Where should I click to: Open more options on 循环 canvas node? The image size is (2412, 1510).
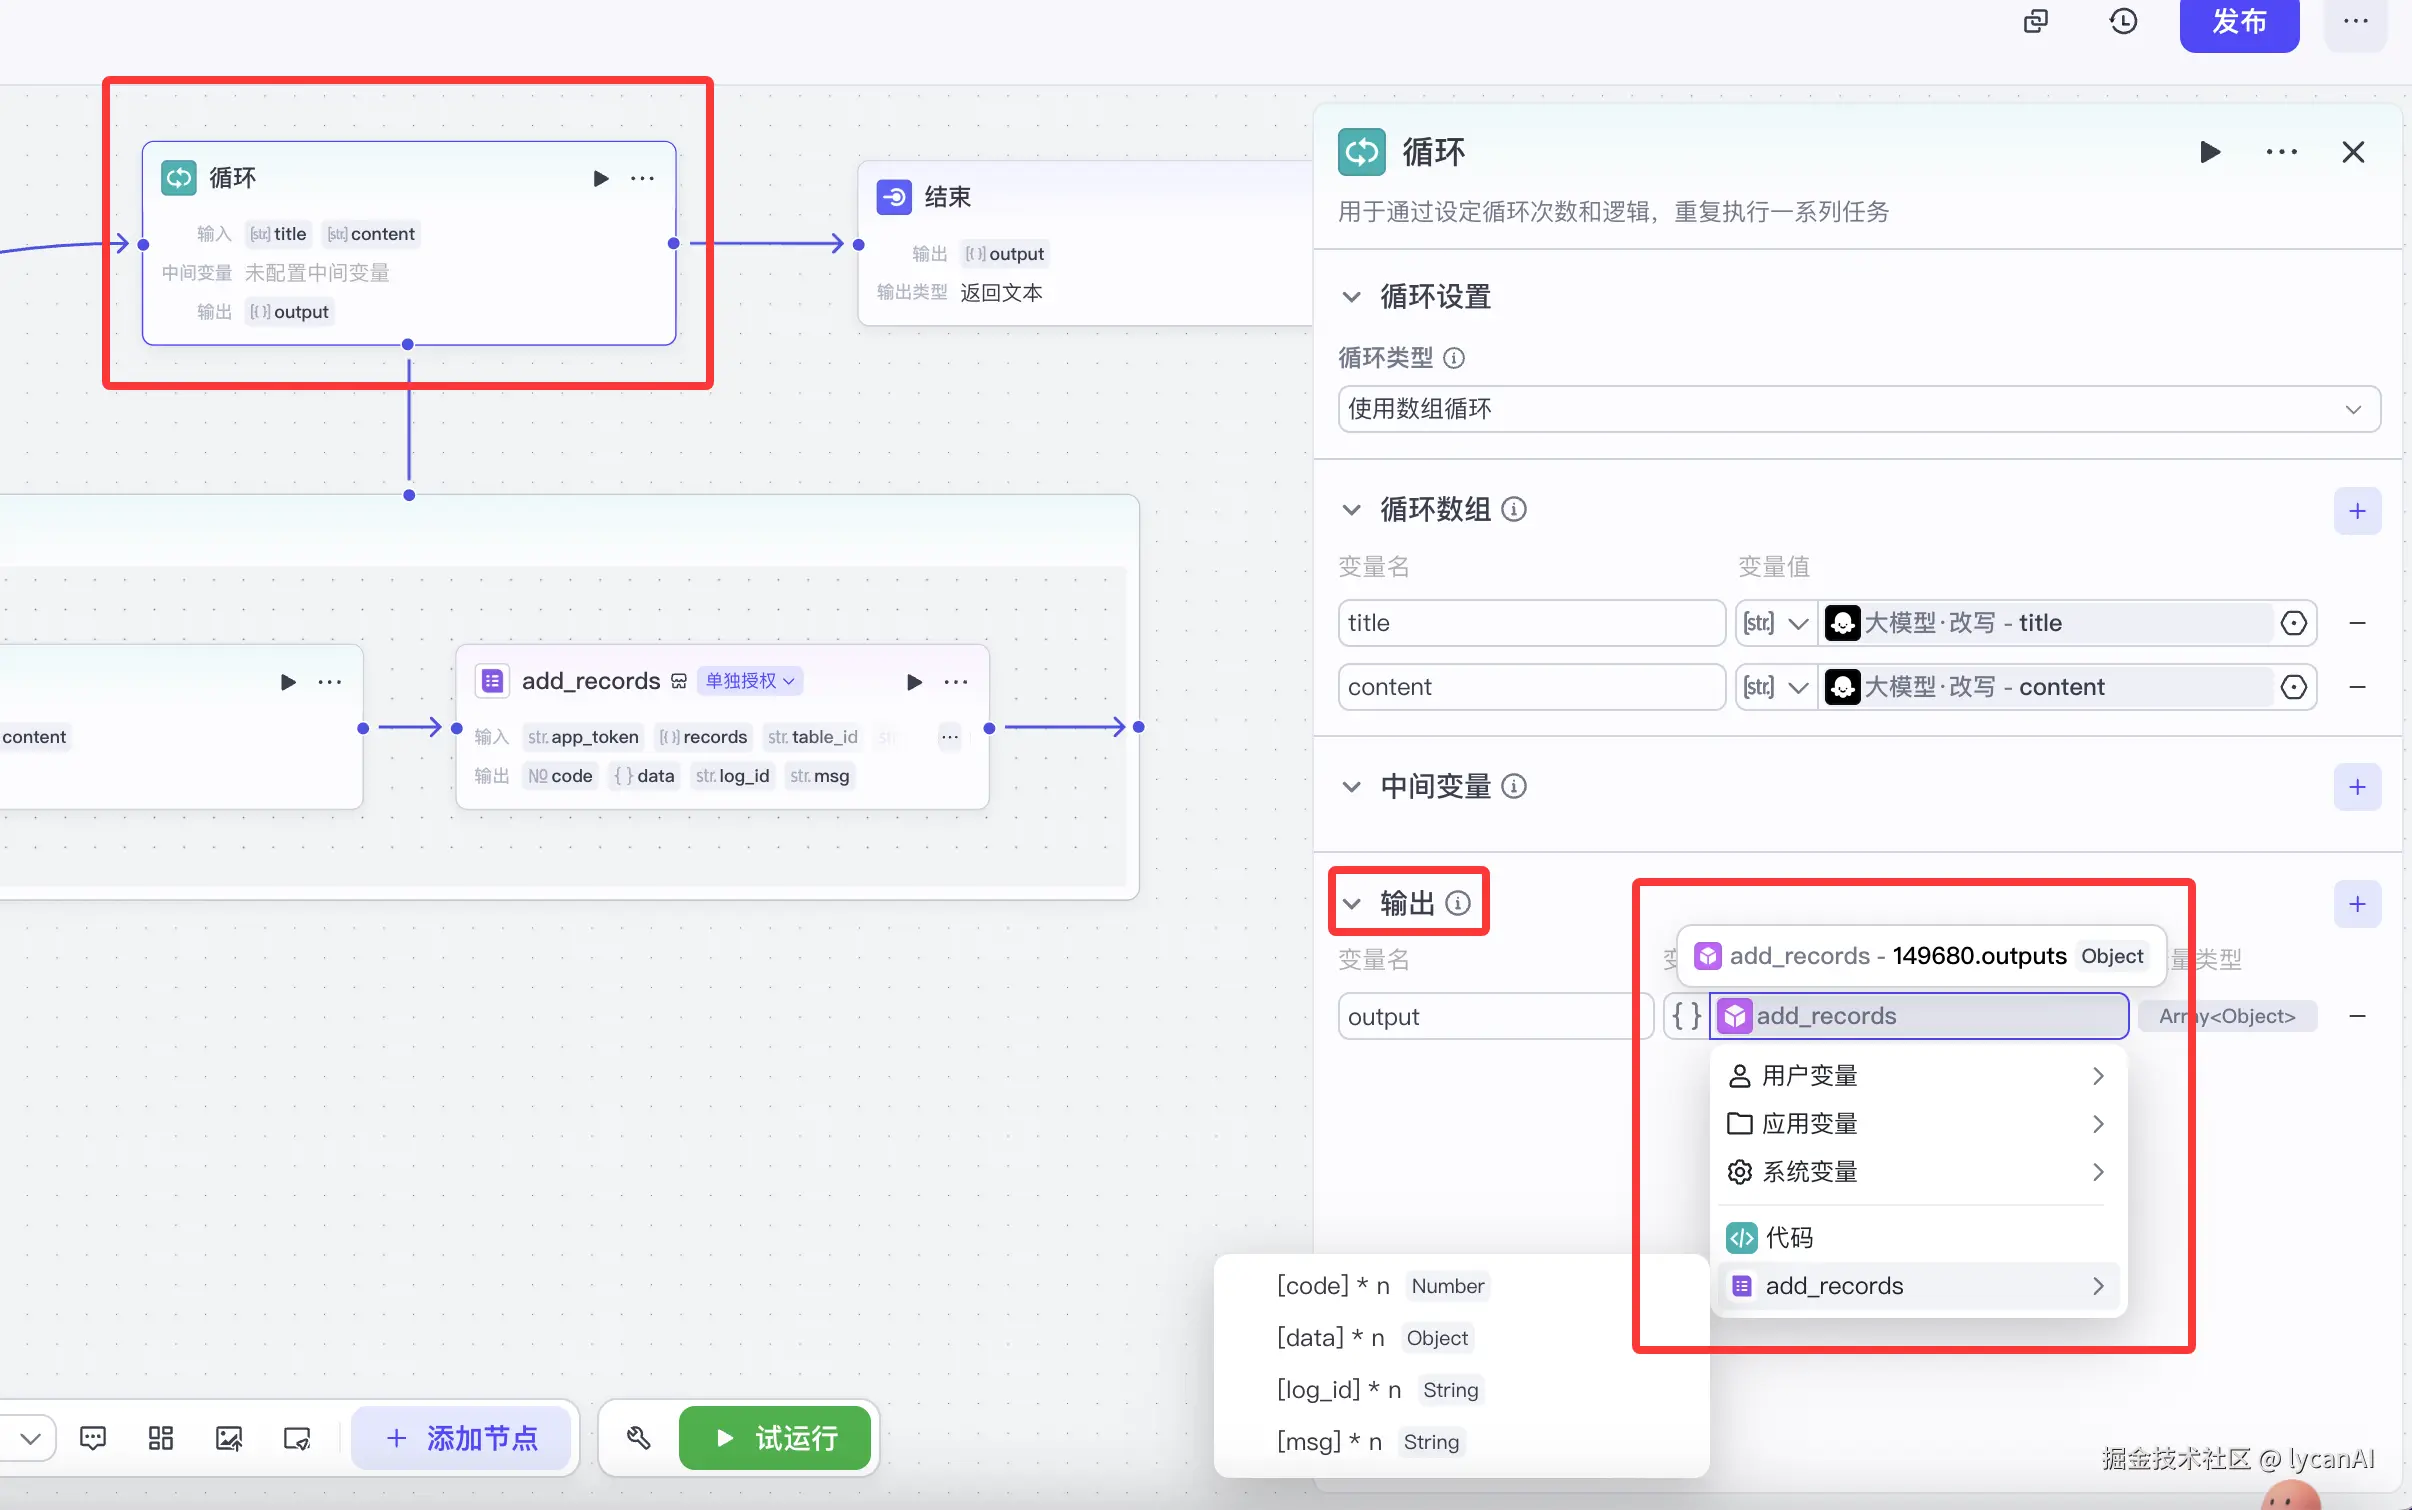coord(642,179)
